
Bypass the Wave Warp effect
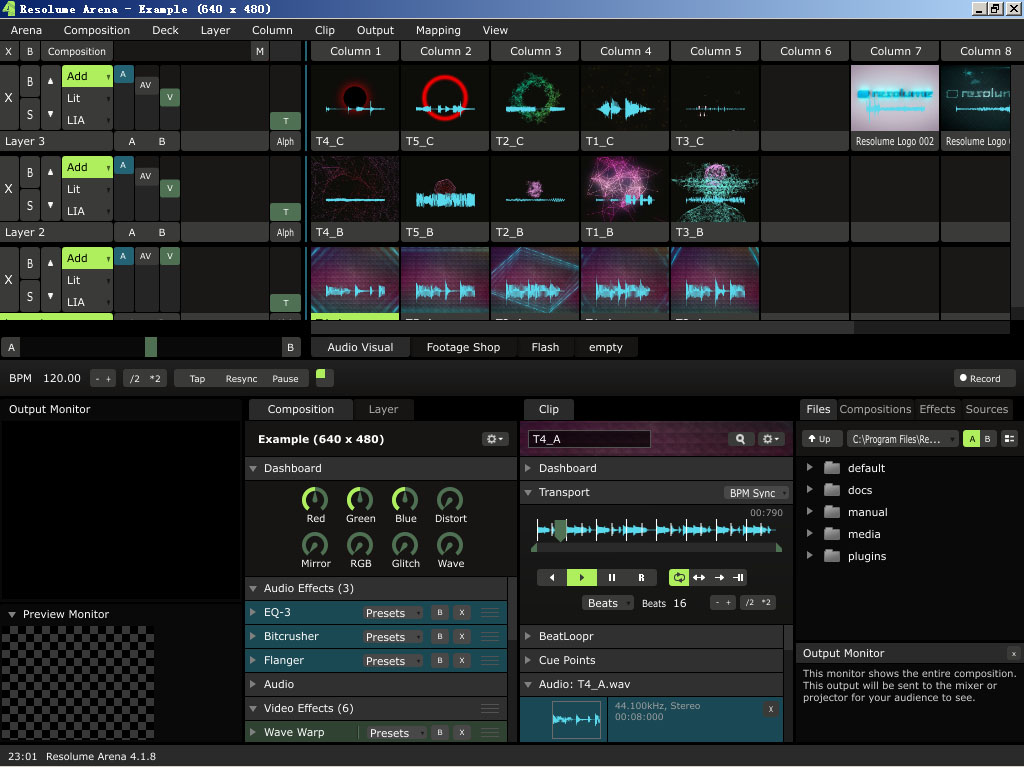click(440, 733)
